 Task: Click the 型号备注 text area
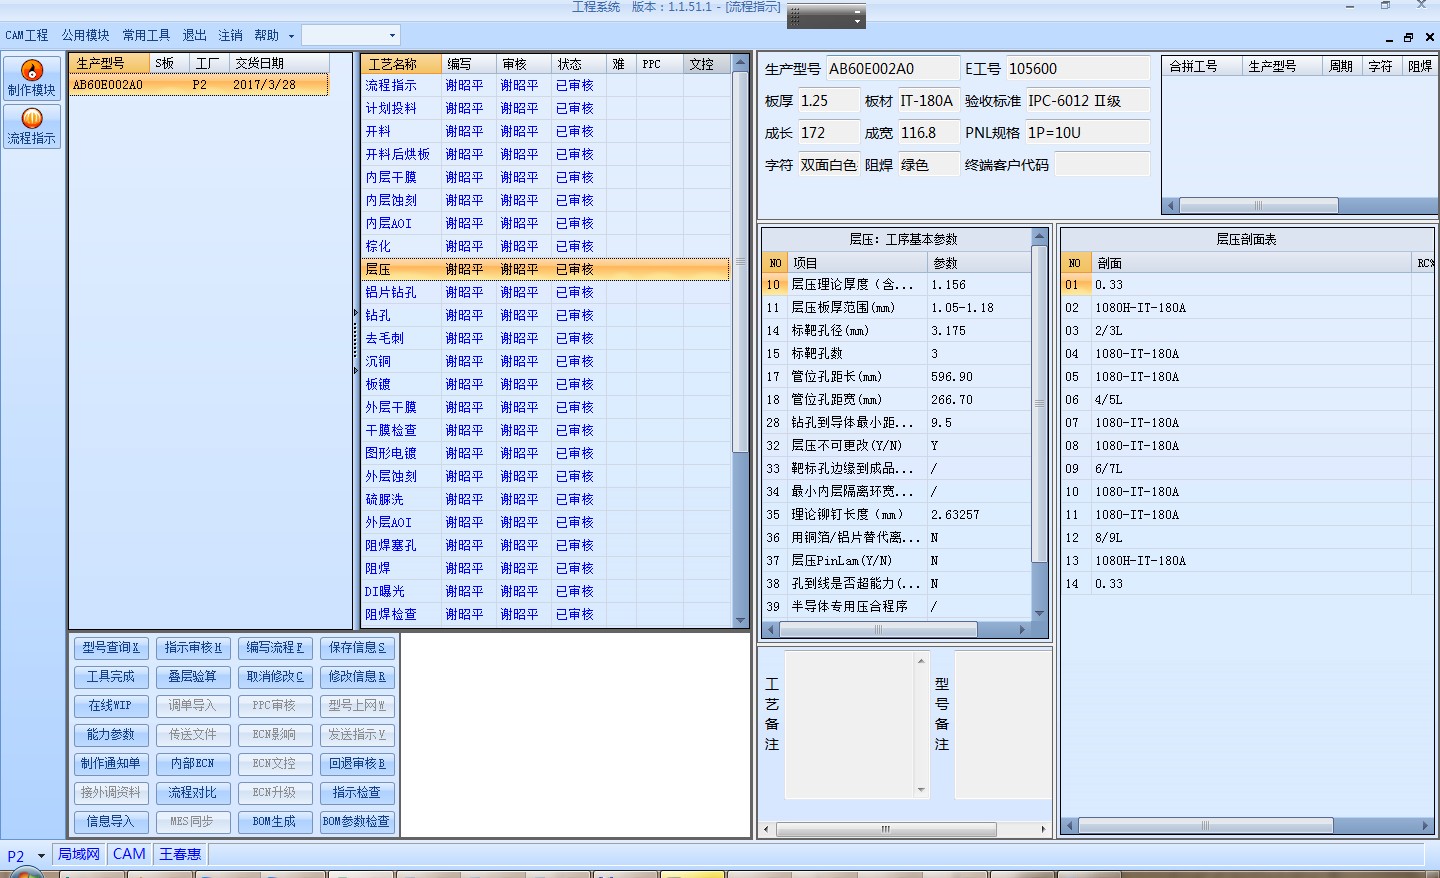1002,725
